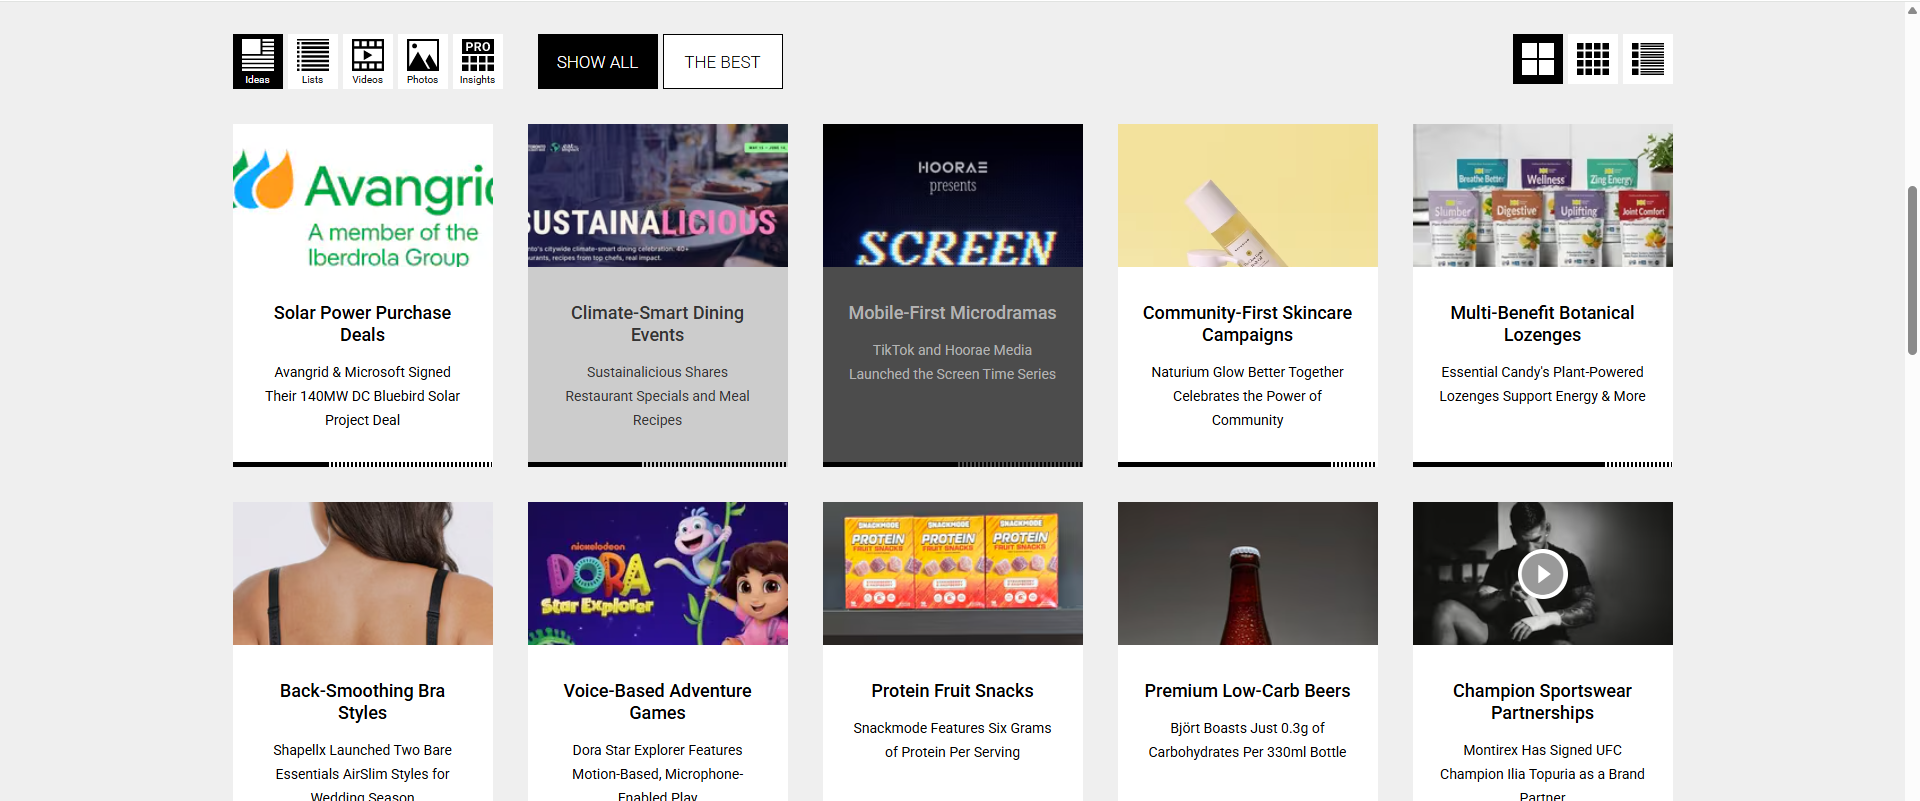Play the Champion Sportswear Partnerships video
This screenshot has height=801, width=1920.
click(1543, 574)
